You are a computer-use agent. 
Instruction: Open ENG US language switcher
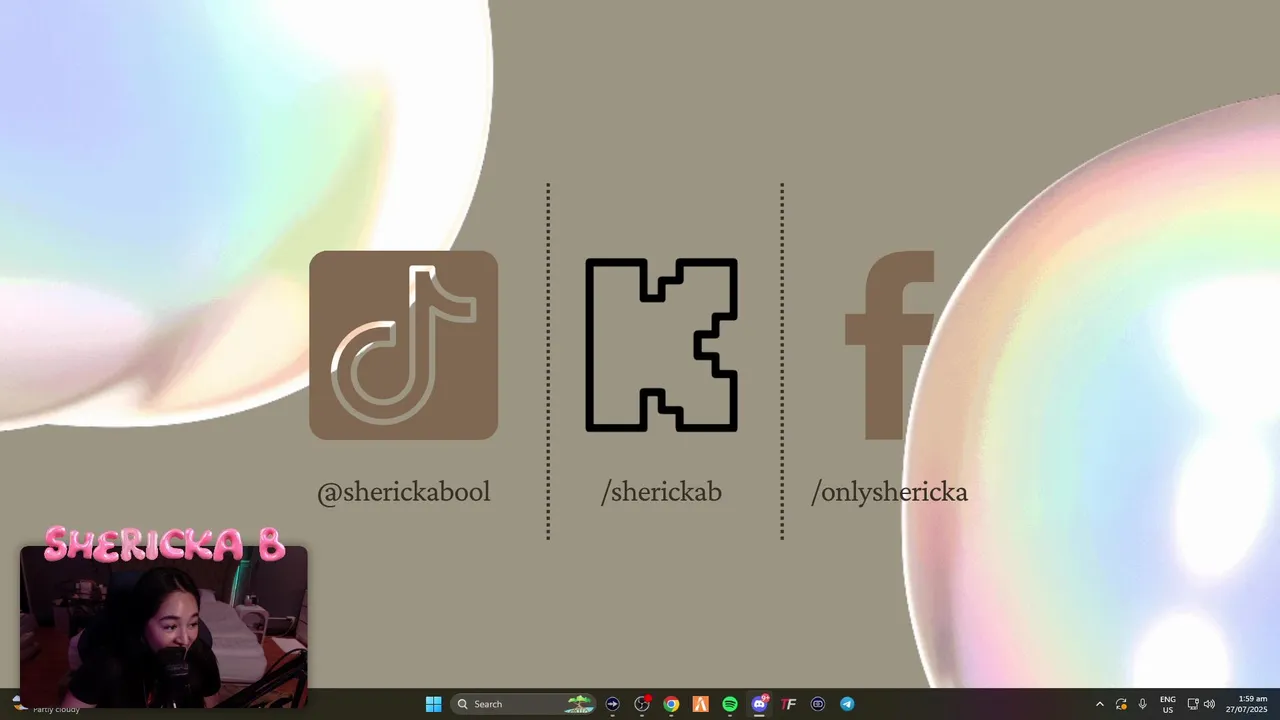pos(1167,704)
